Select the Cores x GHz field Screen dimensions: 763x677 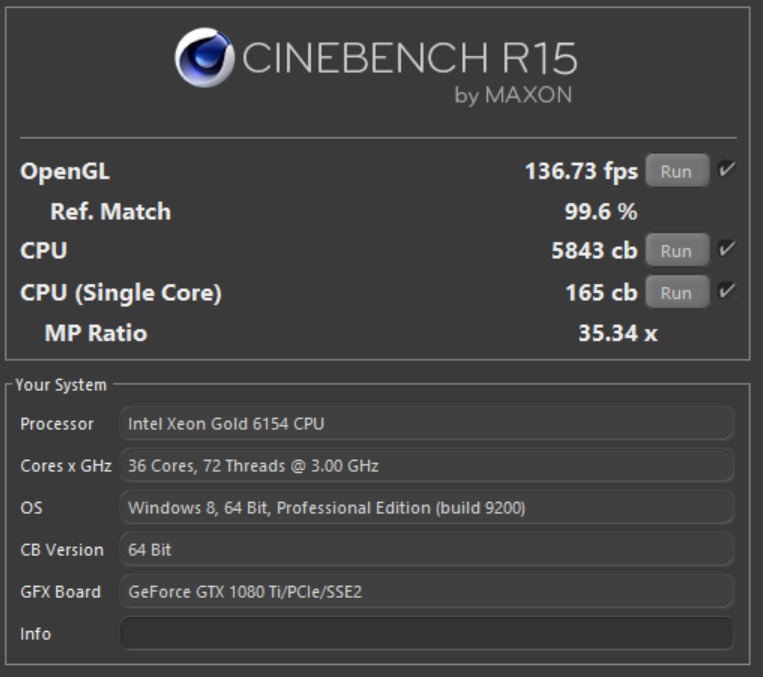tap(427, 466)
